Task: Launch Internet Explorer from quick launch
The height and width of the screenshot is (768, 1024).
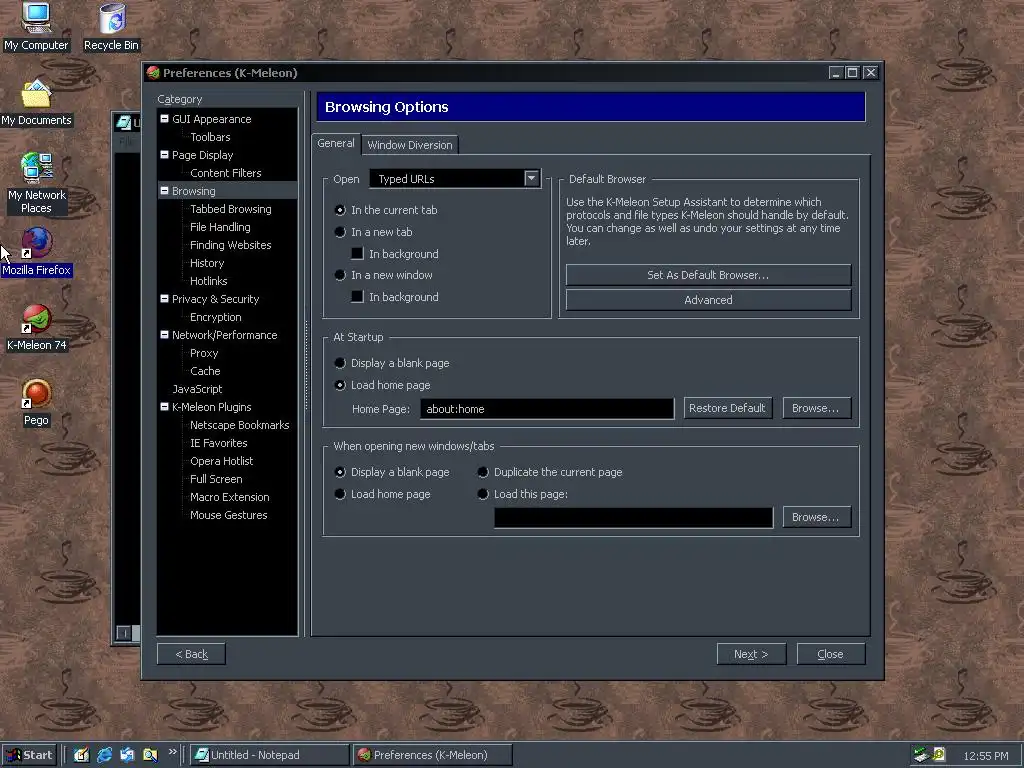Action: pyautogui.click(x=104, y=755)
